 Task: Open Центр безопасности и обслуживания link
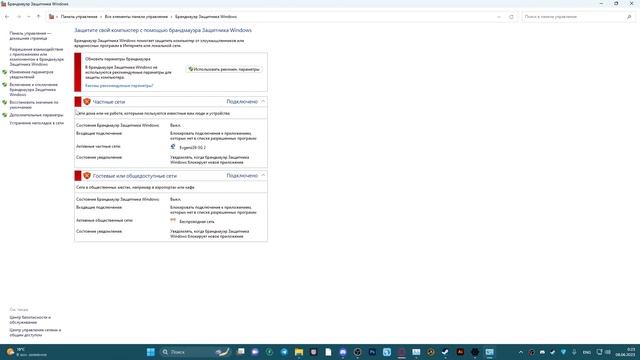(30, 320)
